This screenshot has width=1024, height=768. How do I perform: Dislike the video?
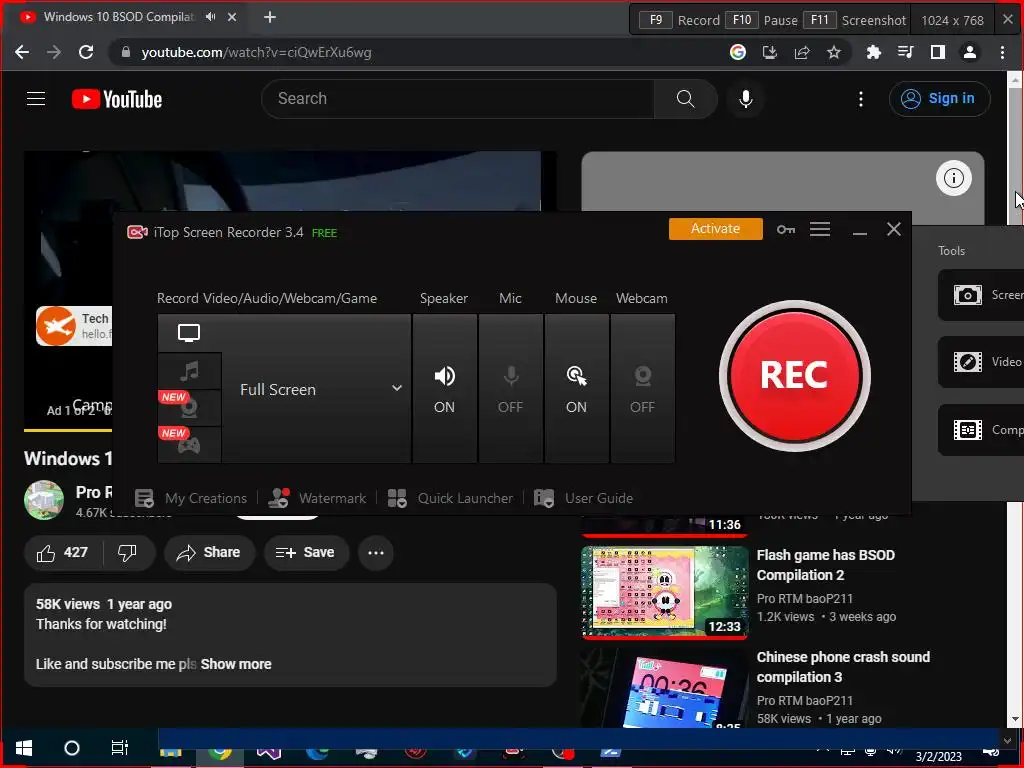(127, 552)
